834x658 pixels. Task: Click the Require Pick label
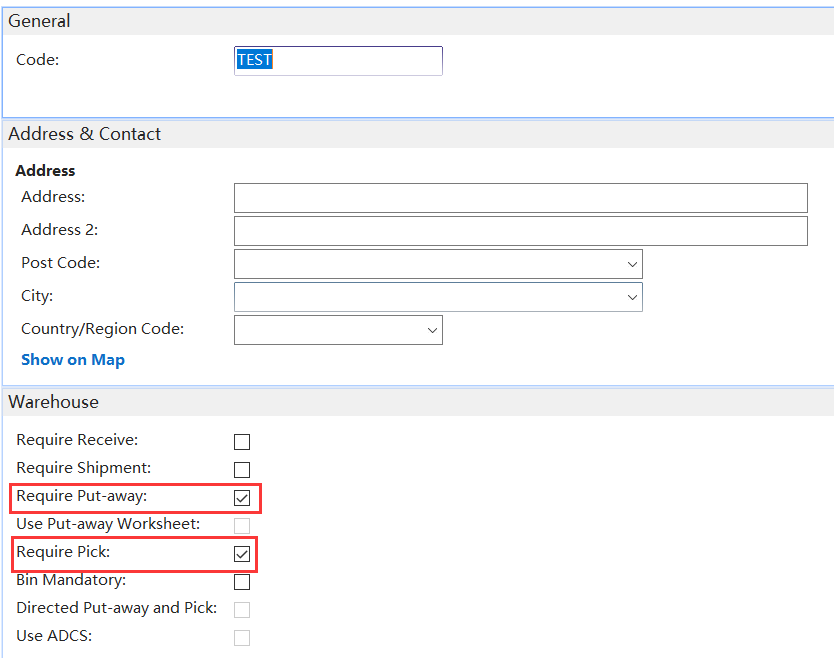pos(63,552)
